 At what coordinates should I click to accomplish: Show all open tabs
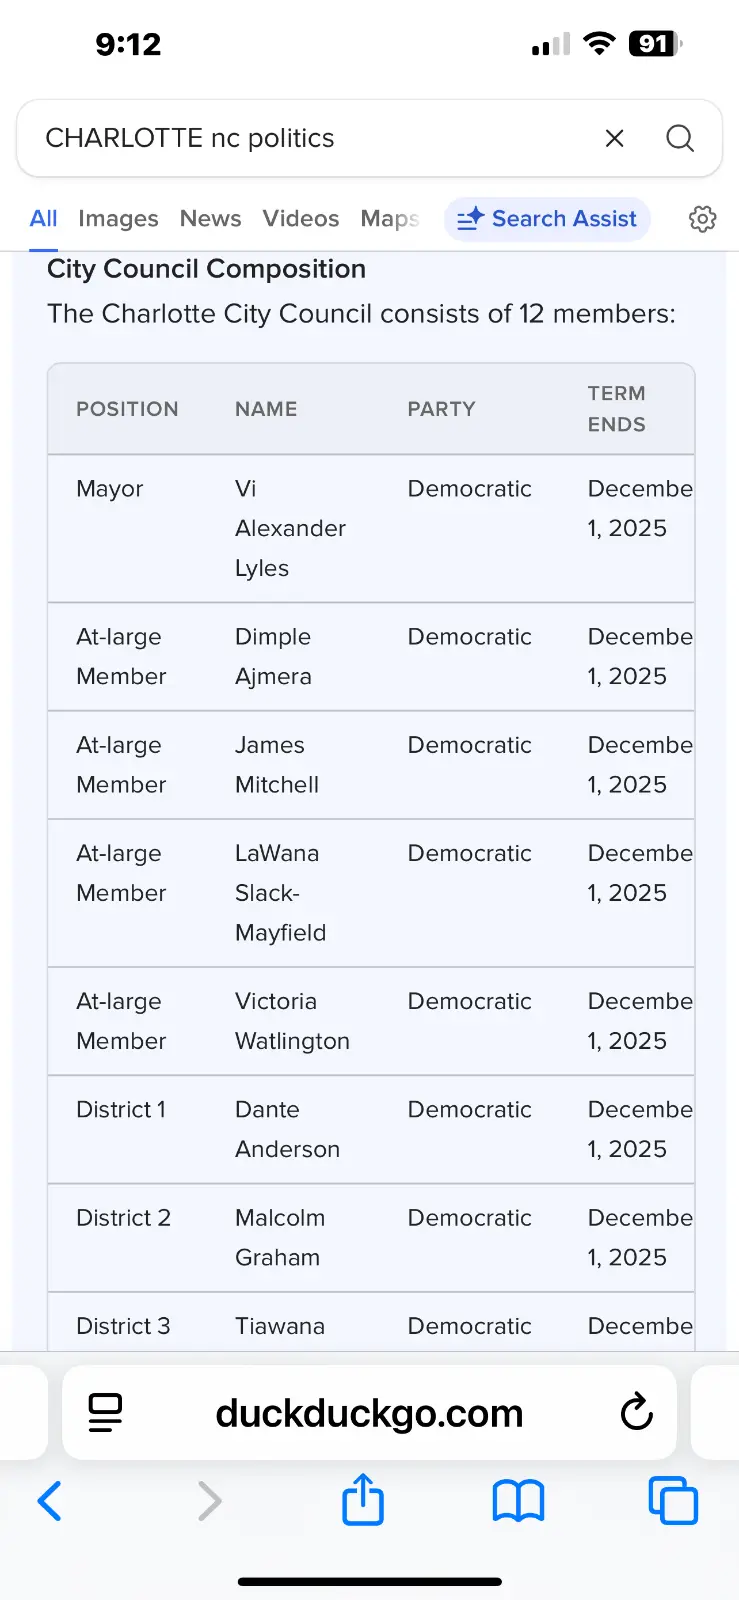click(x=673, y=1501)
